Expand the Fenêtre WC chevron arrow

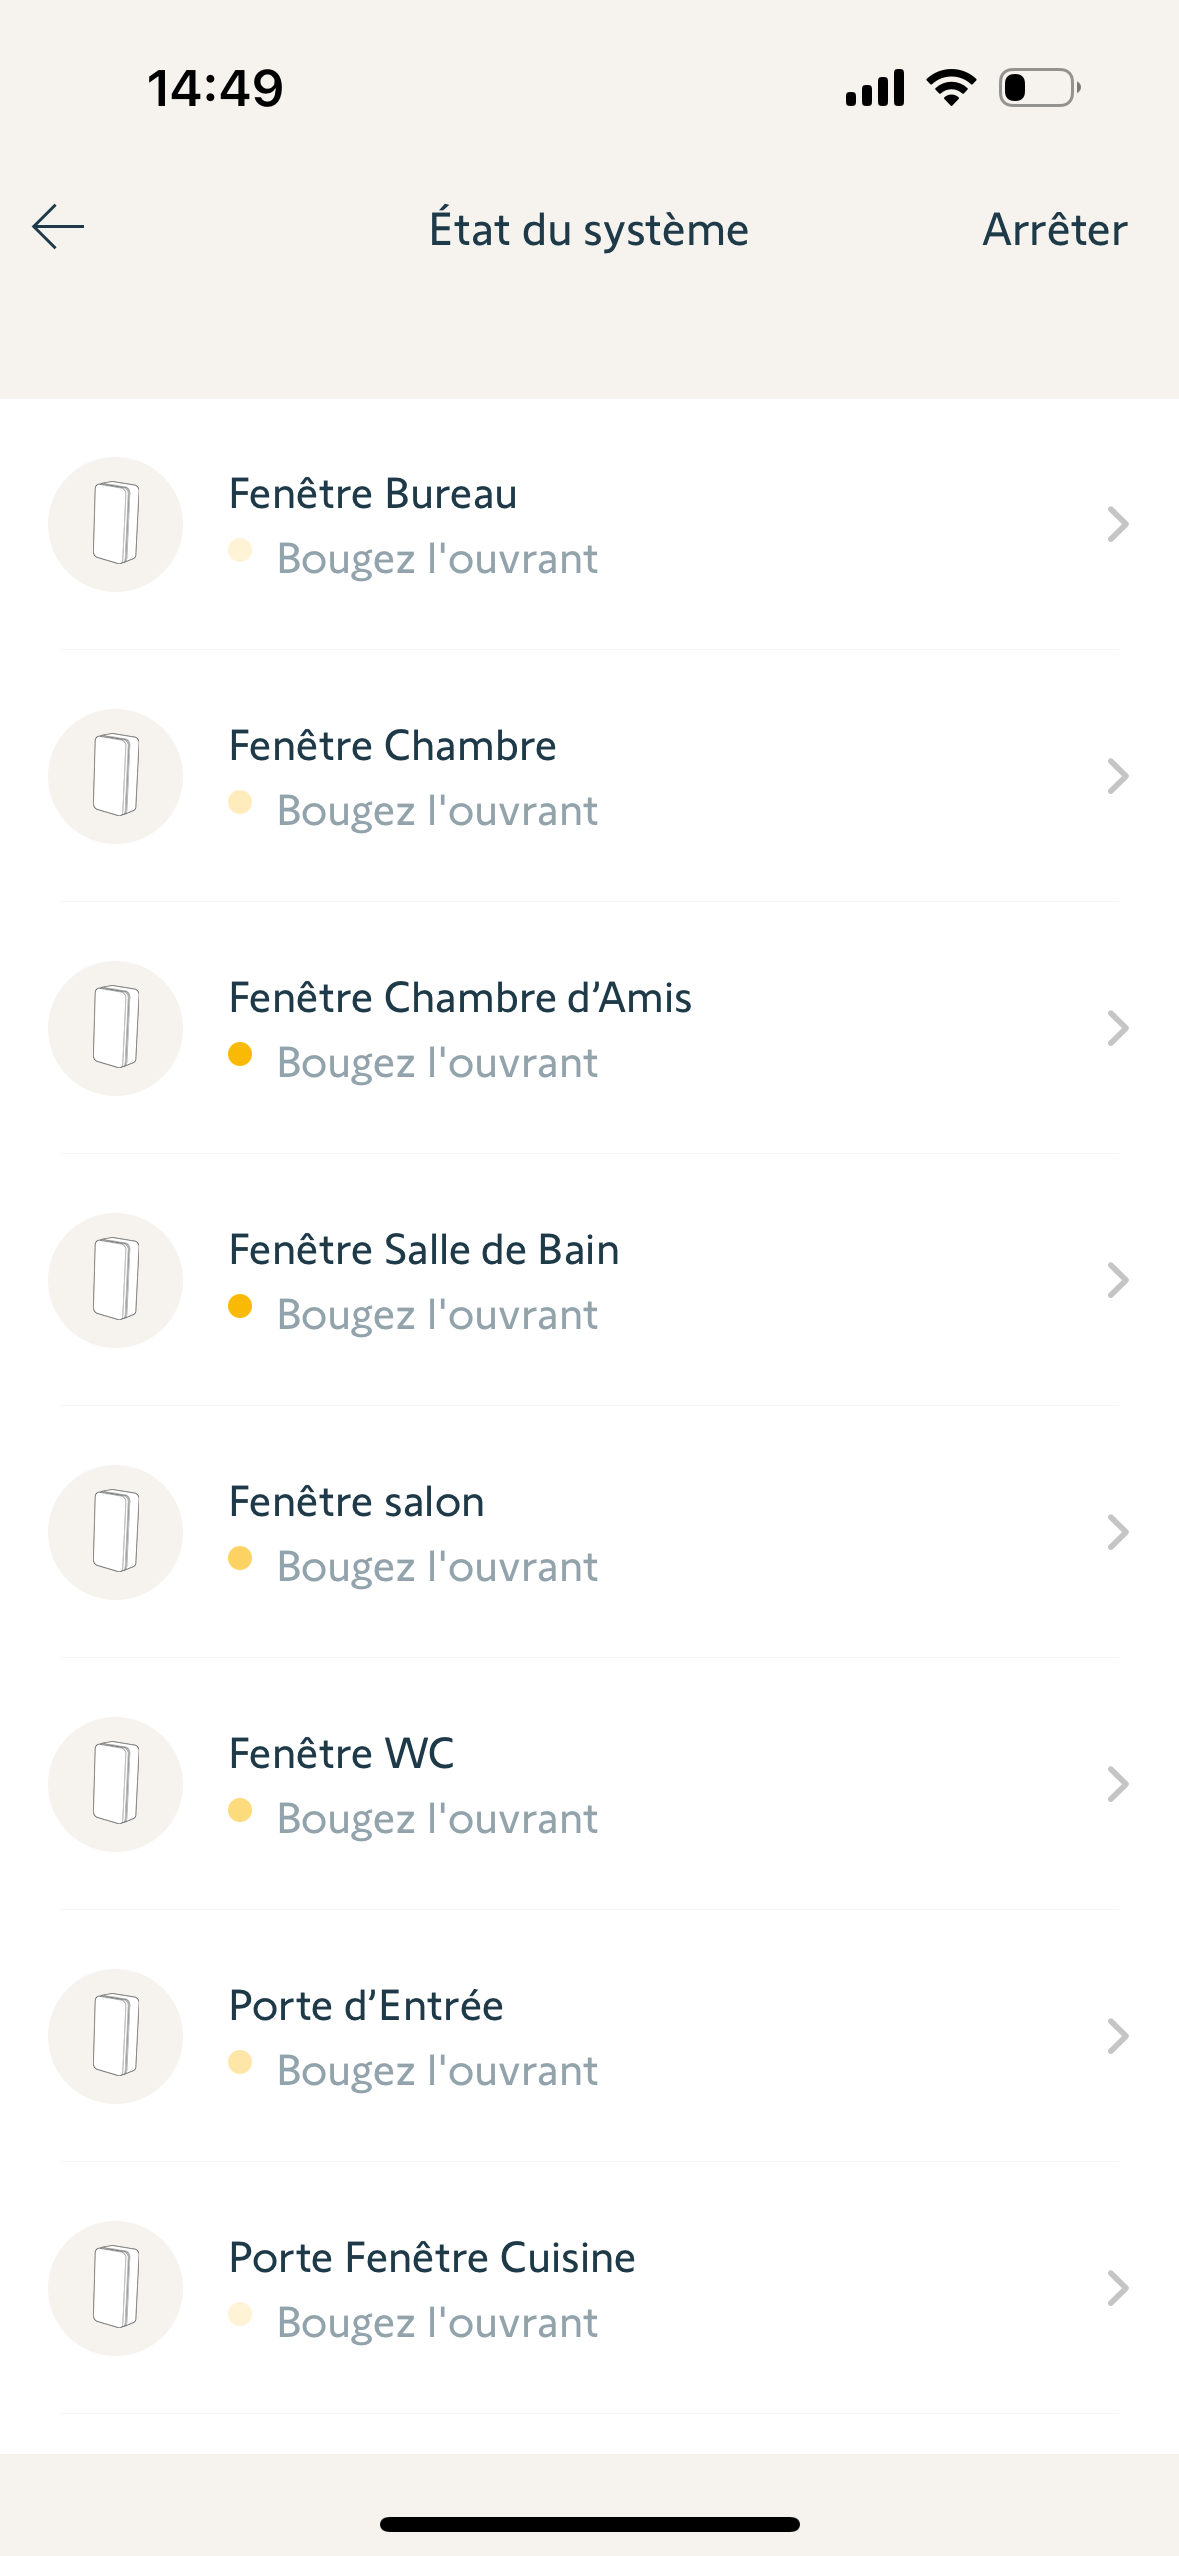click(1118, 1784)
